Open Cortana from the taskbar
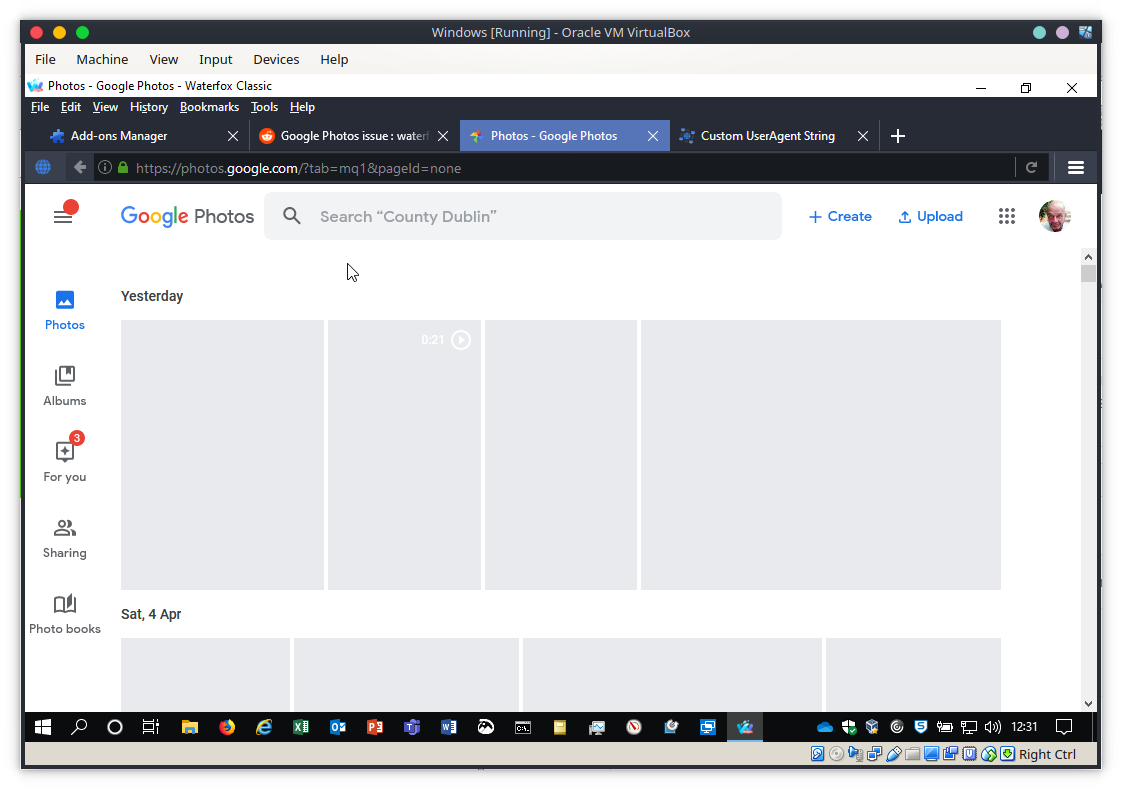1122x790 pixels. [114, 727]
